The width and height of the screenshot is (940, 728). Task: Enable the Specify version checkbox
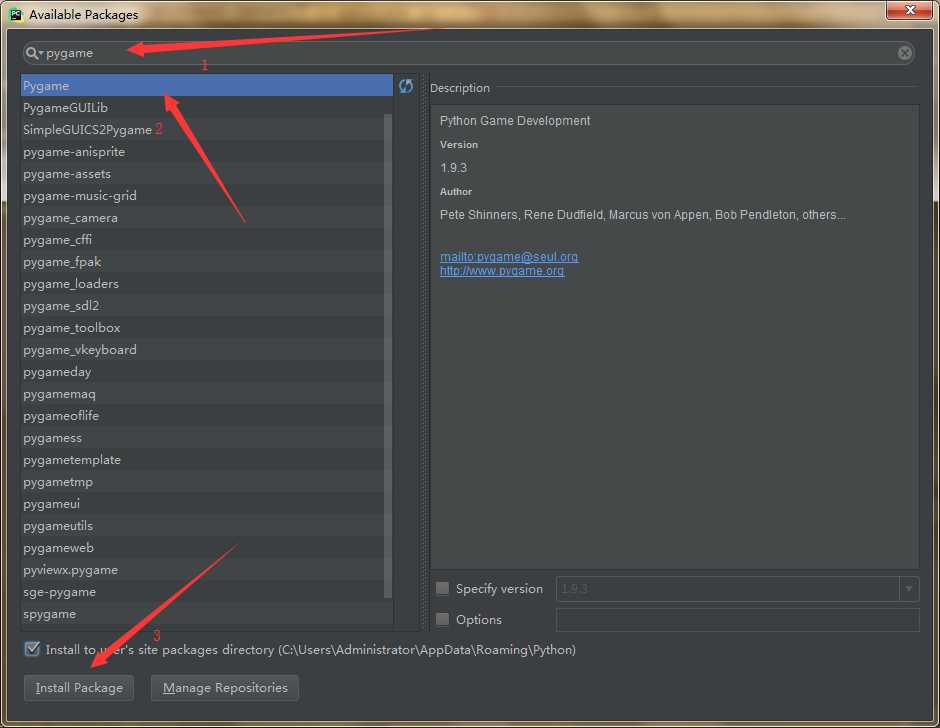(x=442, y=588)
